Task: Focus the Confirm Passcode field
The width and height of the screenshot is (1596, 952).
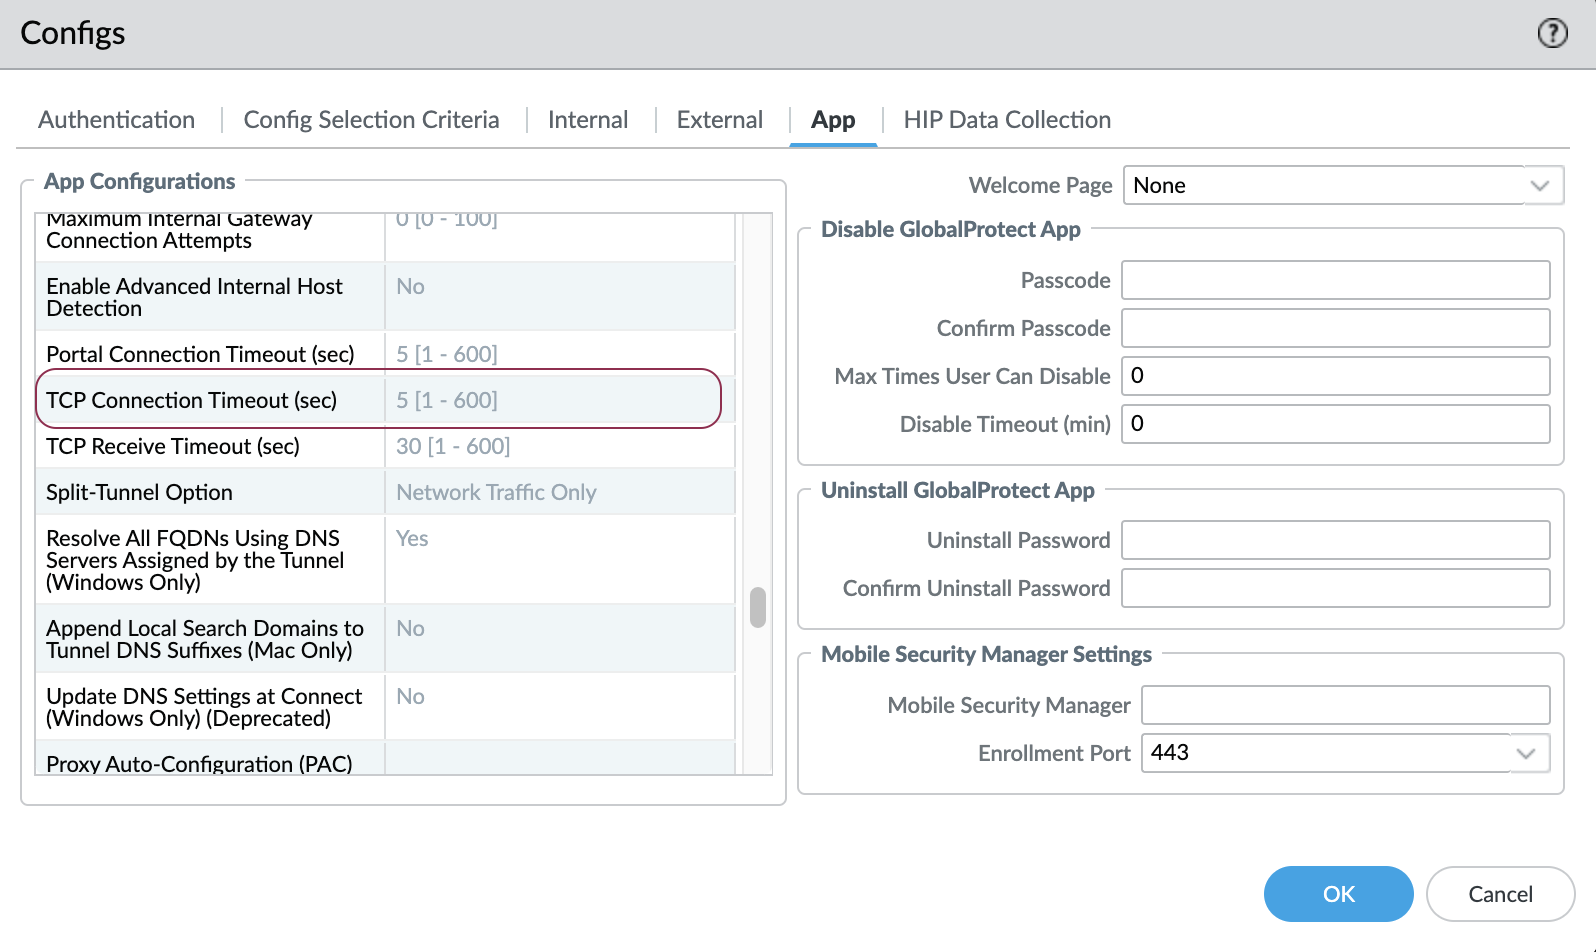Action: [1335, 328]
